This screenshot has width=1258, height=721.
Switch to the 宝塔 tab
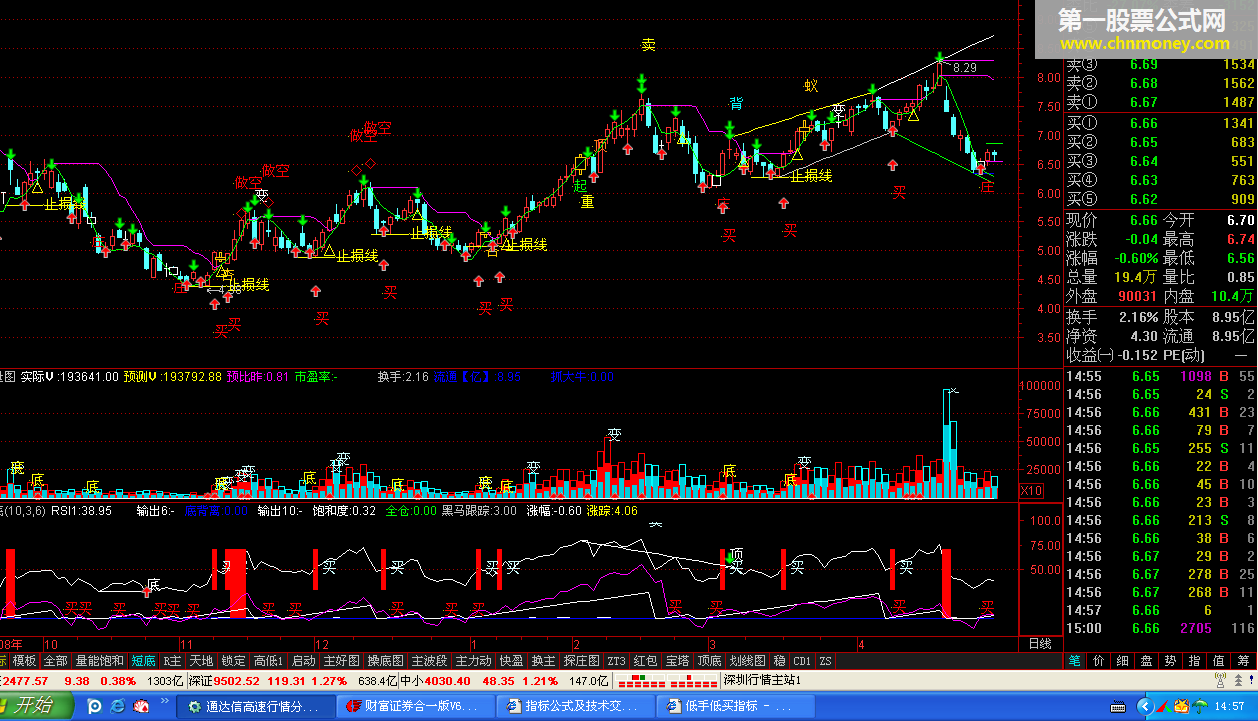677,661
